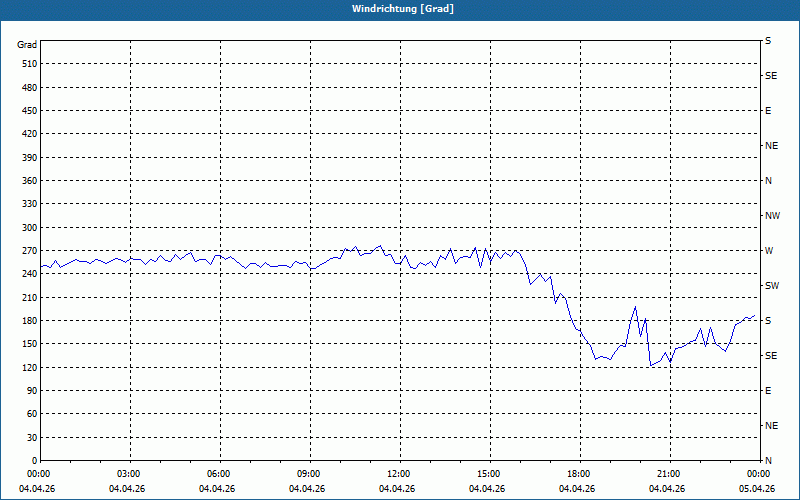Screen dimensions: 800x500
Task: Click the 360 degree axis label
Action: click(30, 181)
